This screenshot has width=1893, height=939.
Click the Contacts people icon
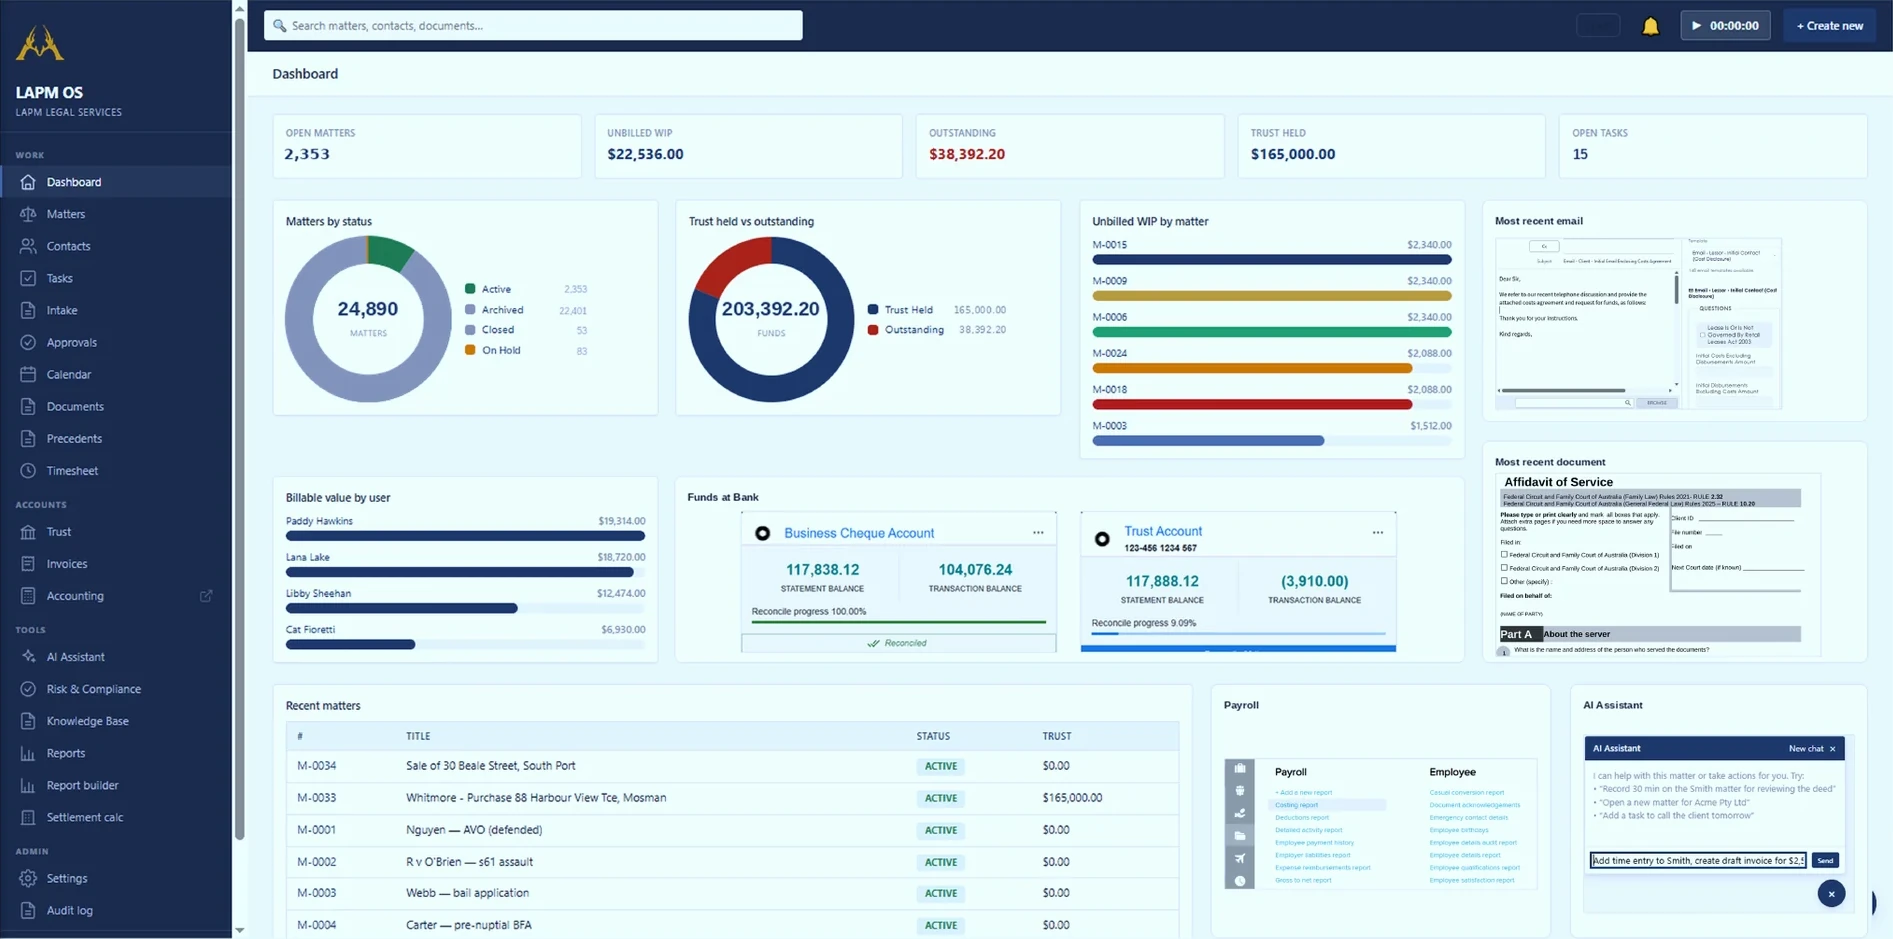28,246
